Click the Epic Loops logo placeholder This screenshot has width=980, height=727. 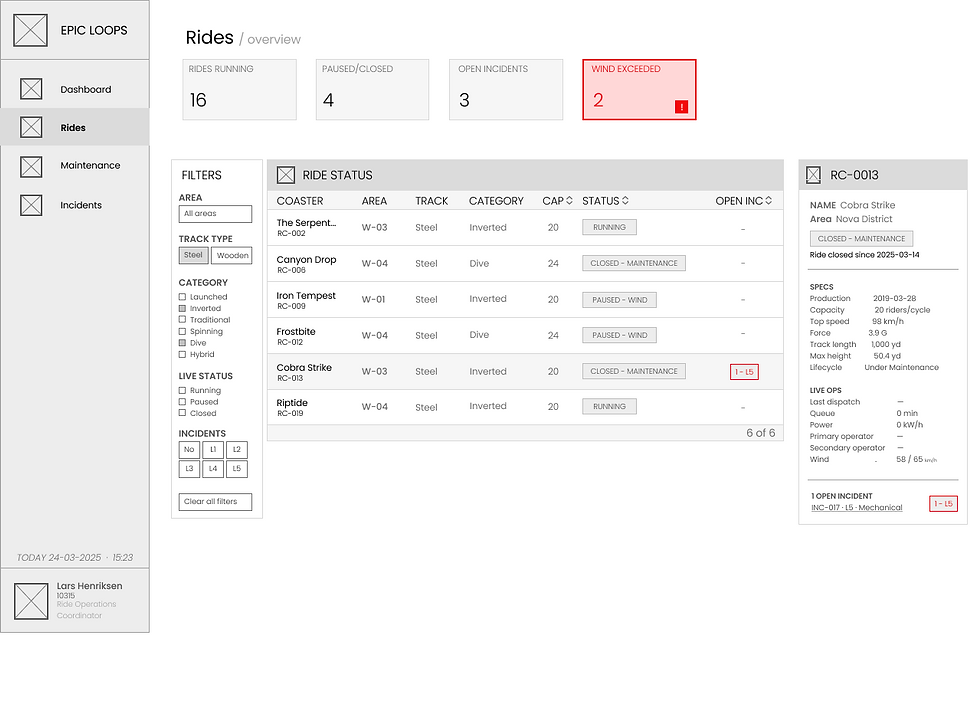click(31, 30)
